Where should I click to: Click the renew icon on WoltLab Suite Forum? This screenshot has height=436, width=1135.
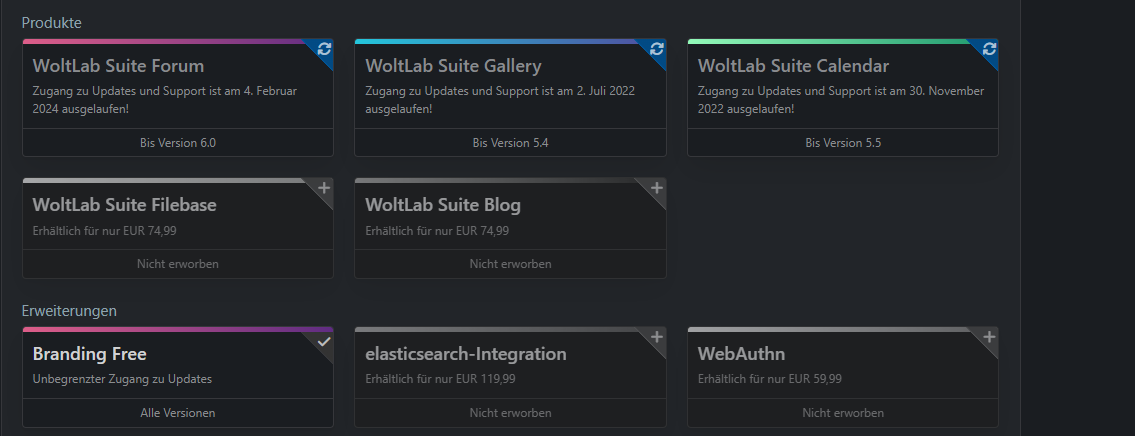[x=324, y=48]
